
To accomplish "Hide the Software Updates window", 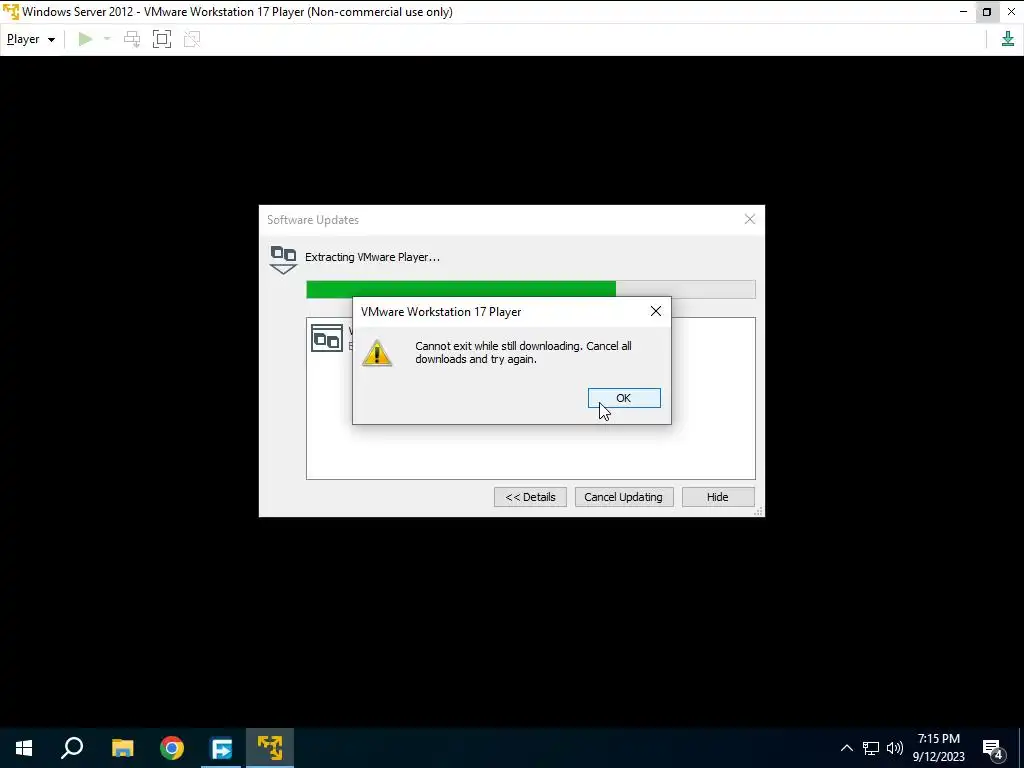I will tap(718, 497).
